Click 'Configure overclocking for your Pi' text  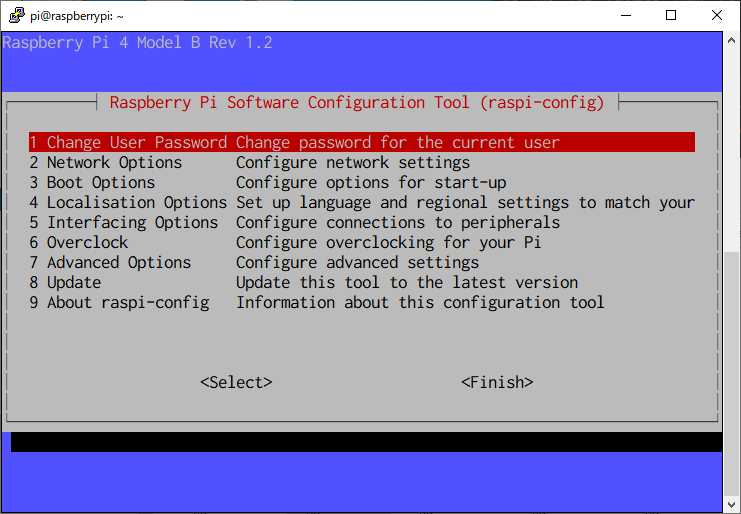click(388, 243)
